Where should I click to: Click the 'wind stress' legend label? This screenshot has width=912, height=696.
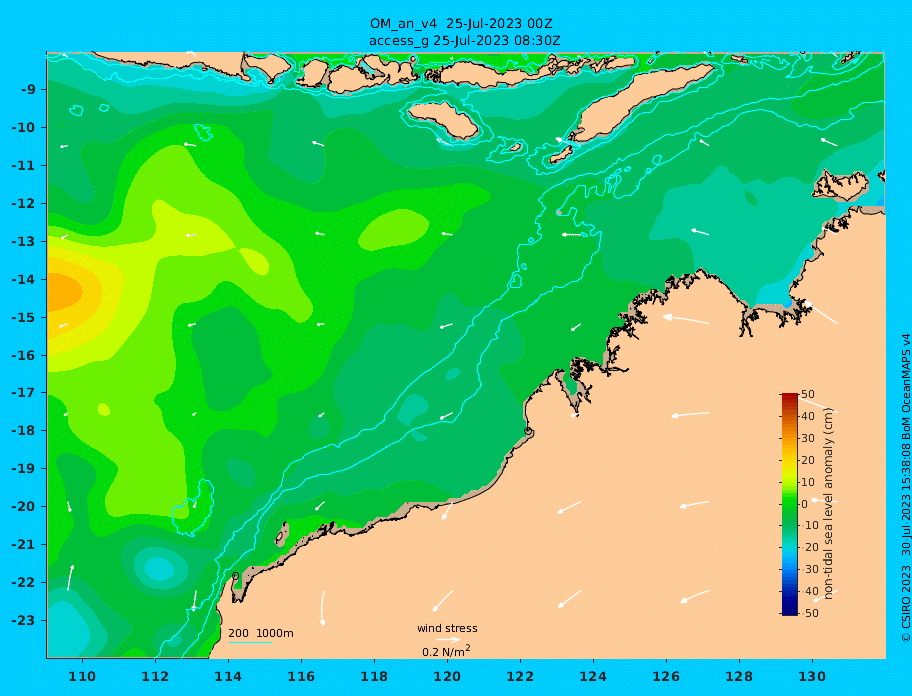pyautogui.click(x=447, y=628)
